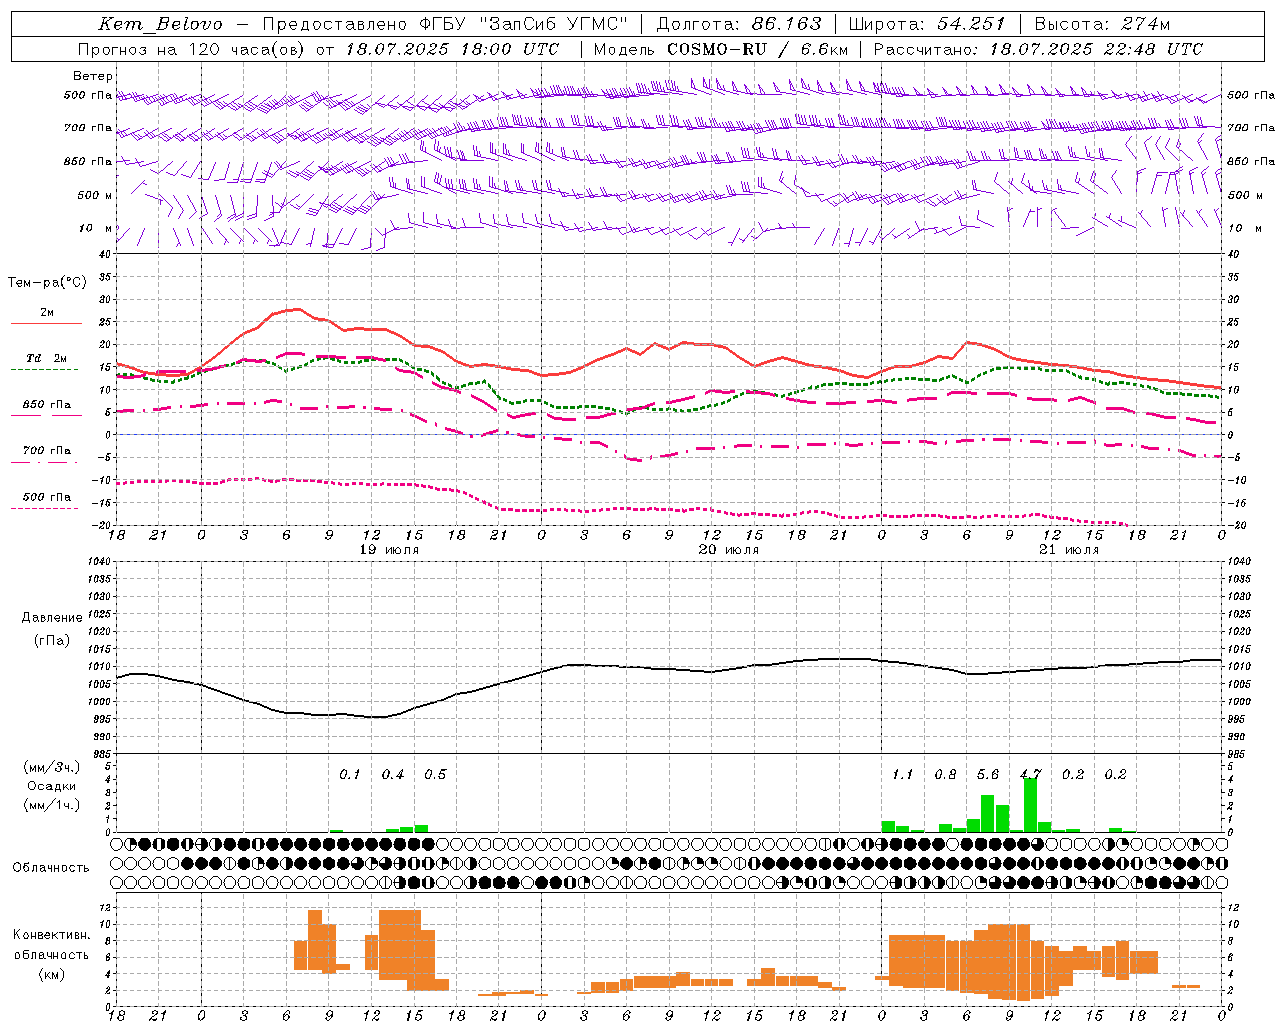Image resolution: width=1280 pixels, height=1024 pixels.
Task: Click the station name Kem_Belovo
Action: coord(161,24)
